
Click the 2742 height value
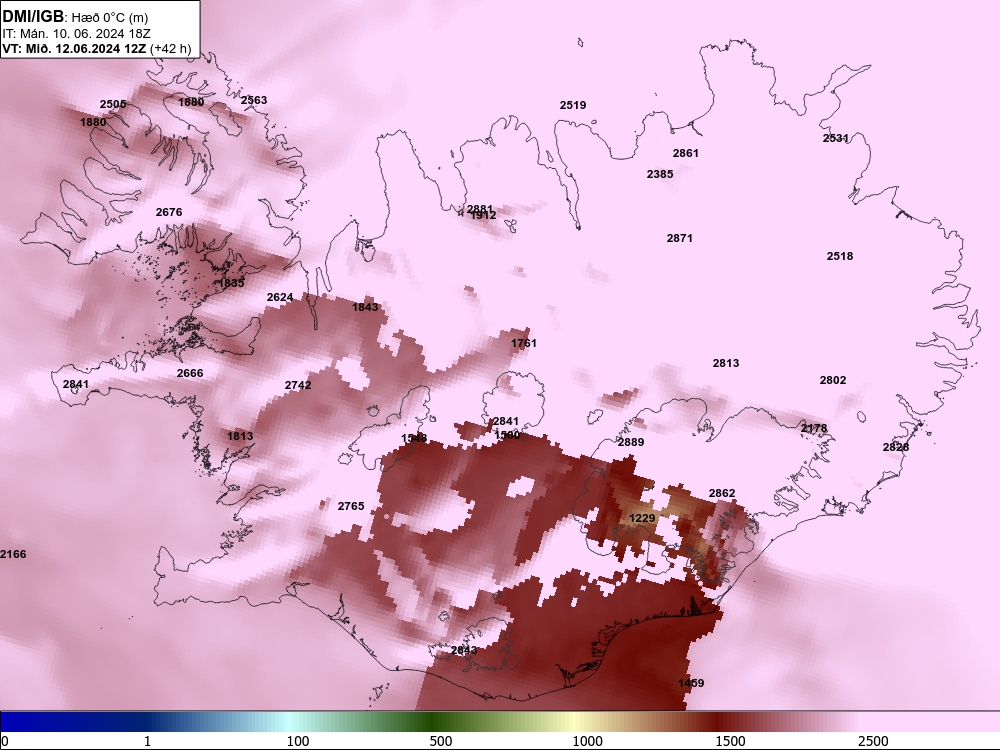click(298, 385)
